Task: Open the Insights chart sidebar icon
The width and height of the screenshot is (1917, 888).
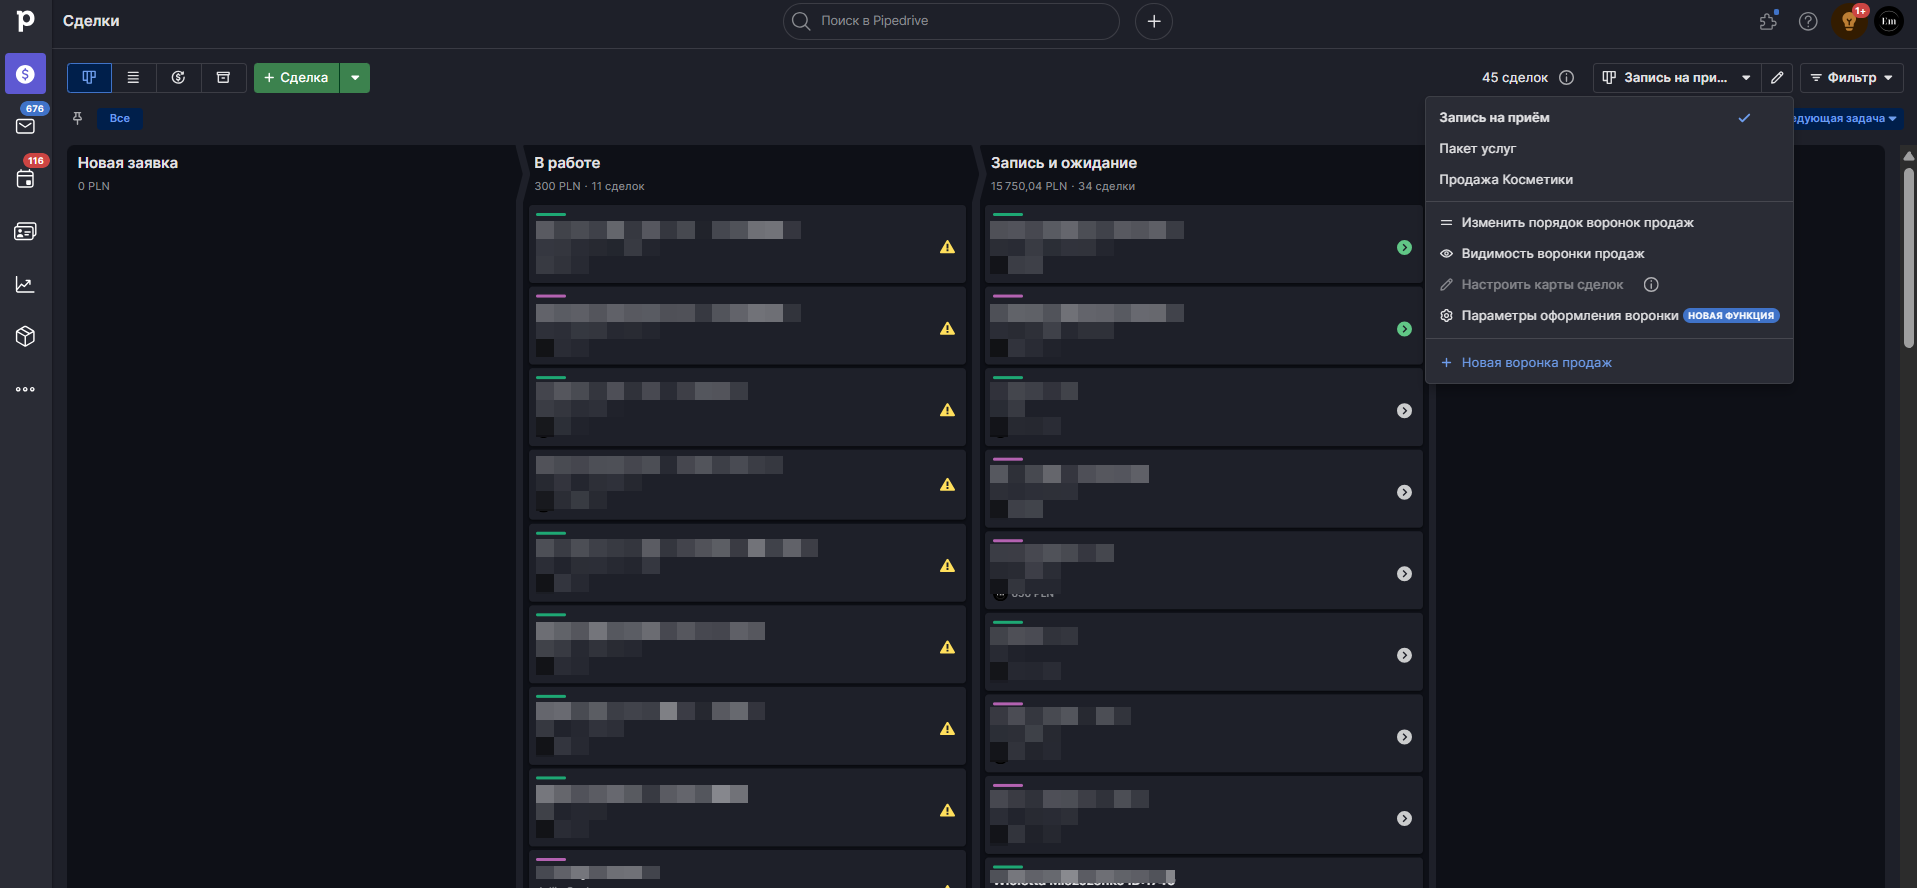Action: [25, 285]
